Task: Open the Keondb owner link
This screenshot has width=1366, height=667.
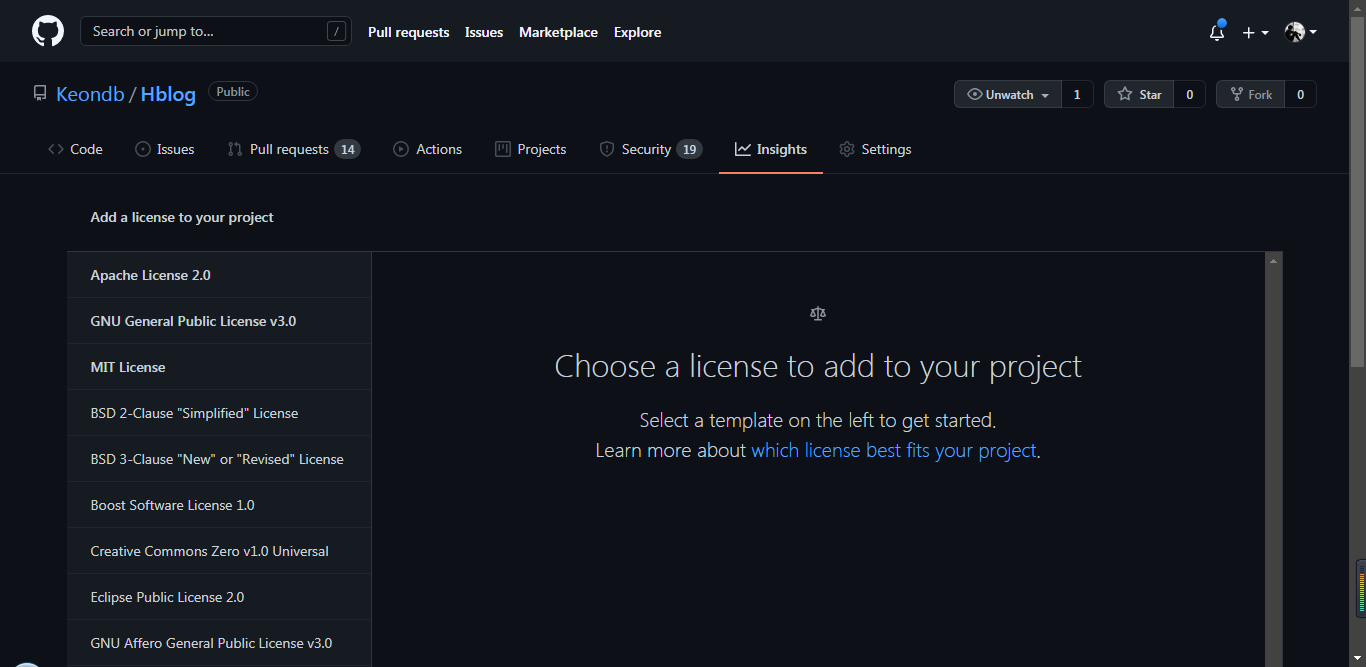Action: (x=90, y=94)
